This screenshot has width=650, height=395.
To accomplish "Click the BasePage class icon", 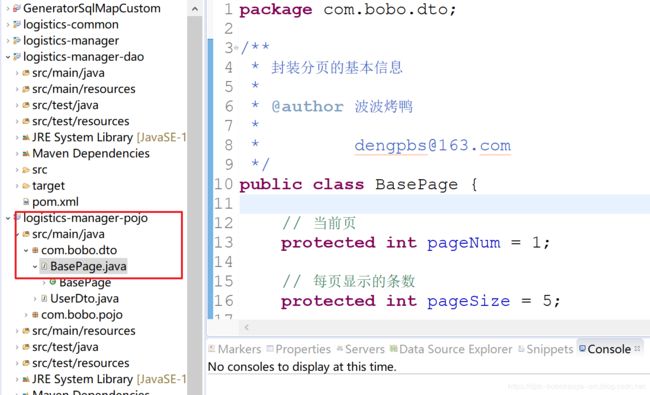I will (53, 282).
